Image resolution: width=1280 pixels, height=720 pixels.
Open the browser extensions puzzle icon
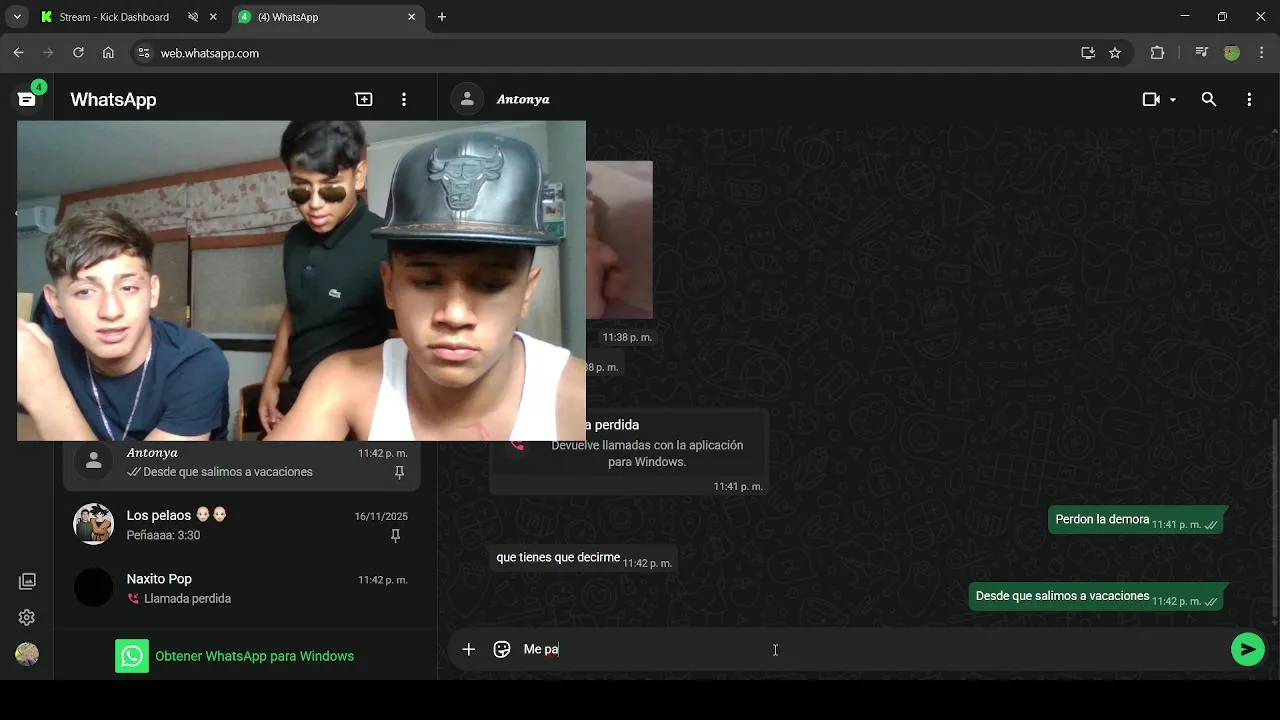[x=1157, y=53]
